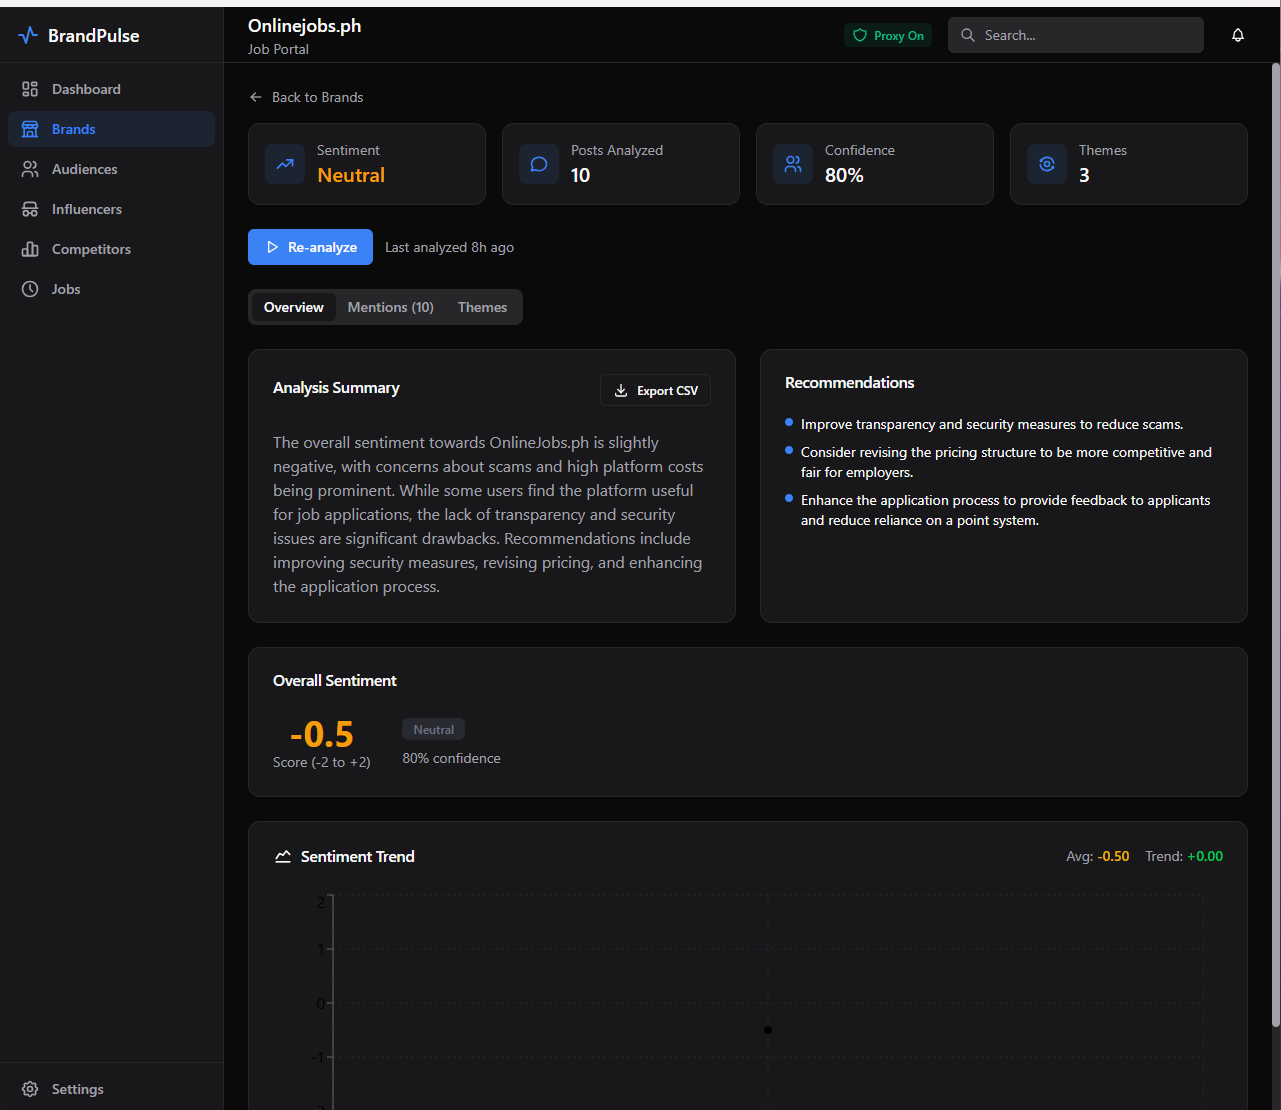Click the Dashboard grid icon
The image size is (1281, 1110).
point(30,89)
